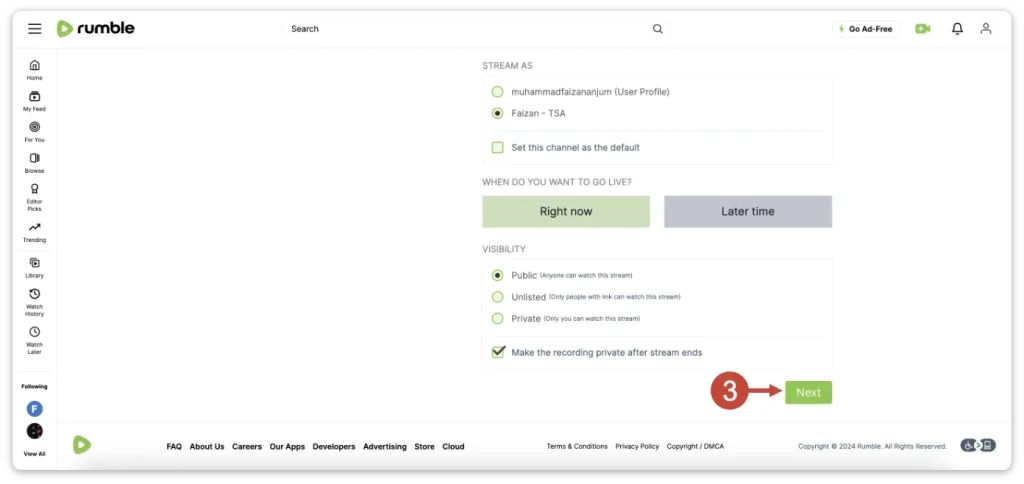Viewport: 1024px width, 484px height.
Task: Go to Home in sidebar
Action: point(35,70)
